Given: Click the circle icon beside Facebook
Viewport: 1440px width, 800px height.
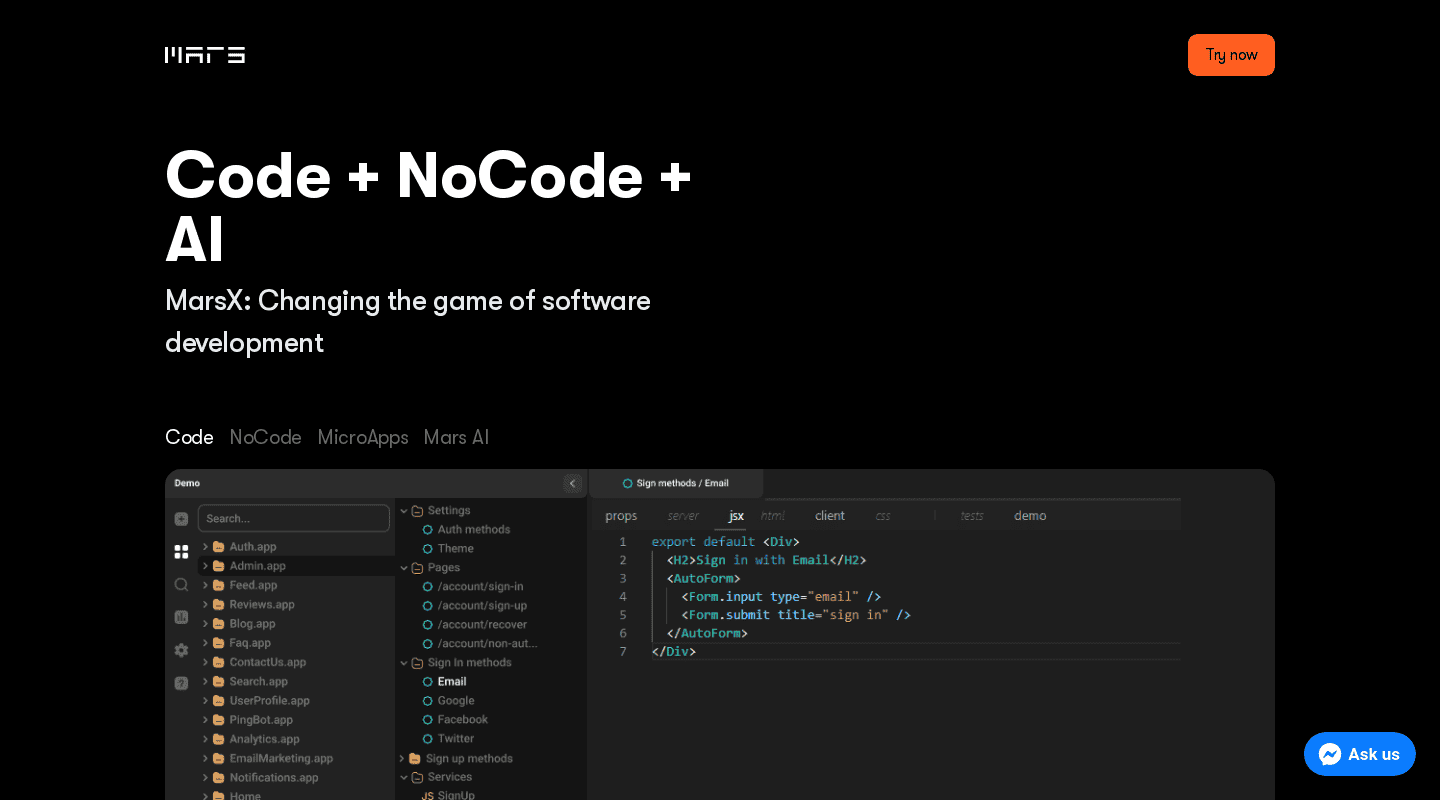Looking at the screenshot, I should point(428,720).
